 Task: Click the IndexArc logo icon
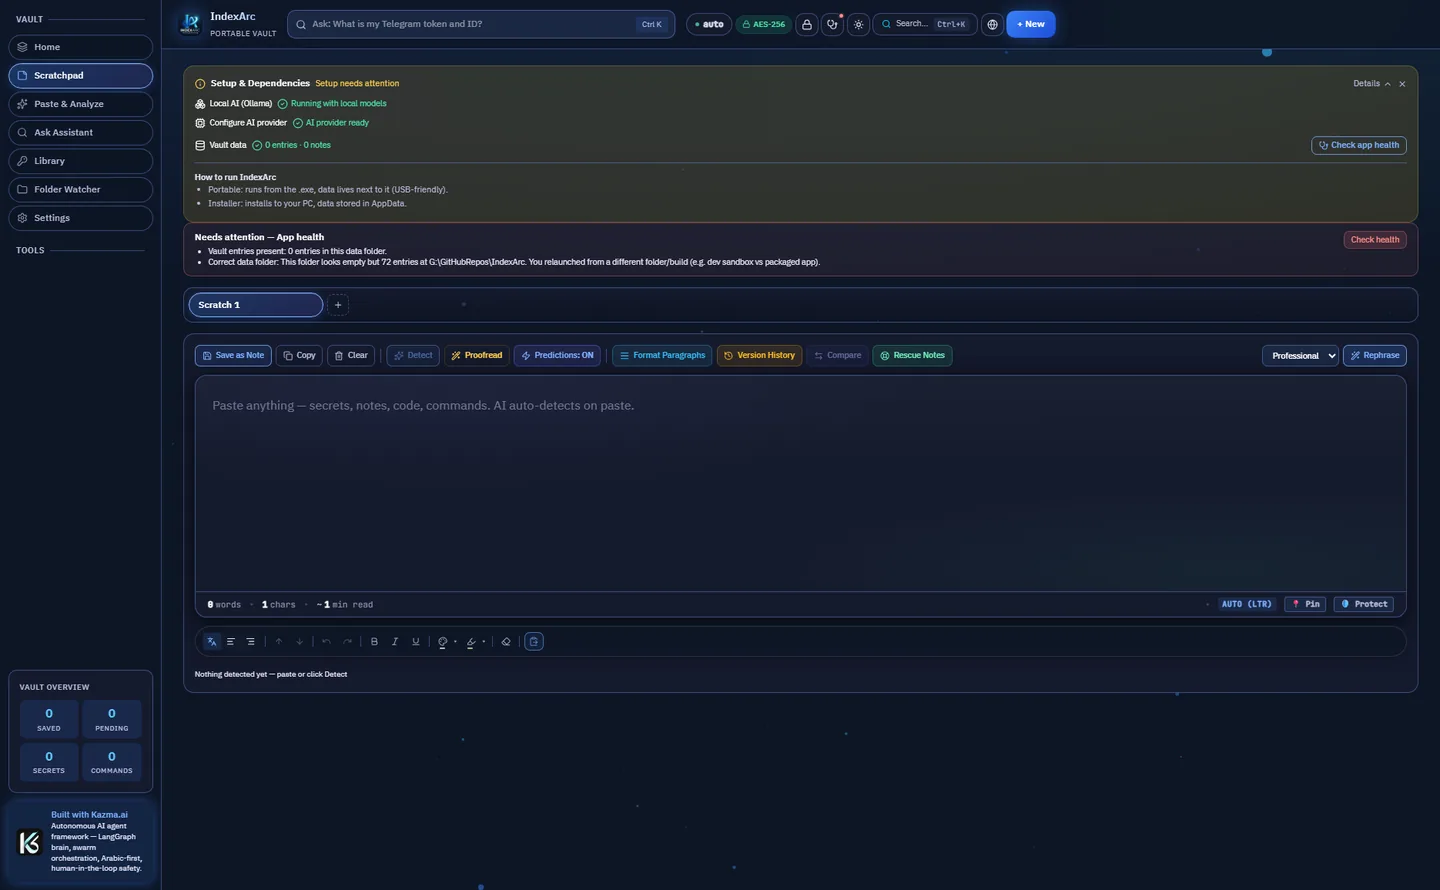pyautogui.click(x=190, y=24)
